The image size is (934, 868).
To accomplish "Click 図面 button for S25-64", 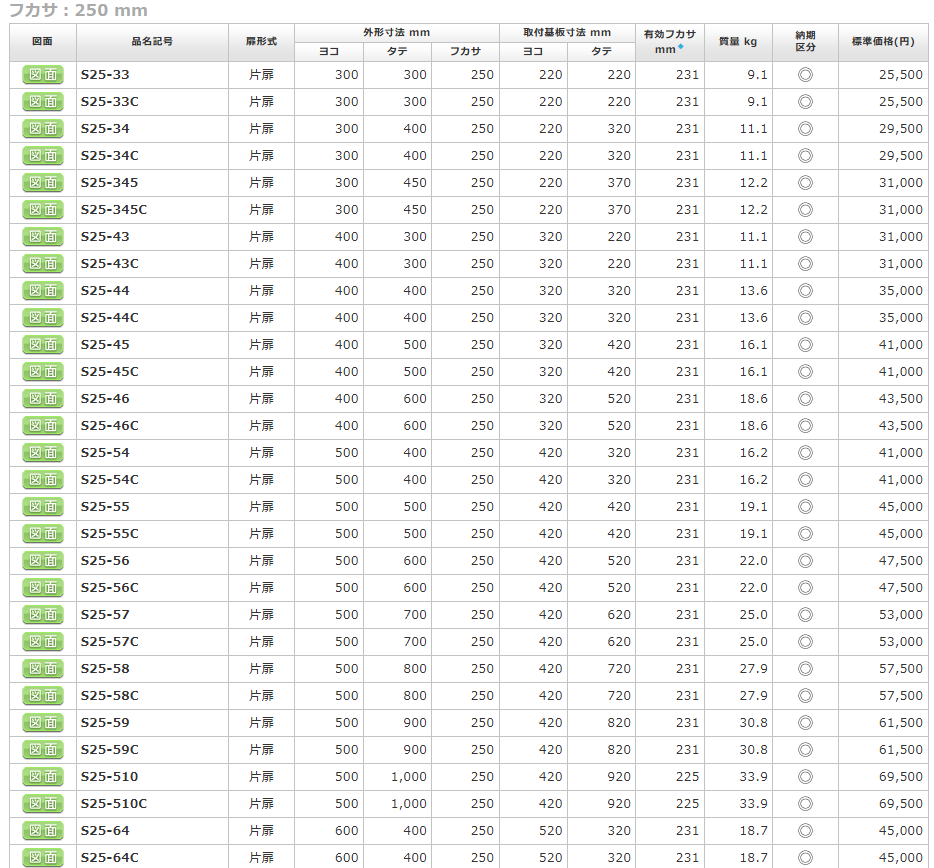I will click(x=43, y=831).
